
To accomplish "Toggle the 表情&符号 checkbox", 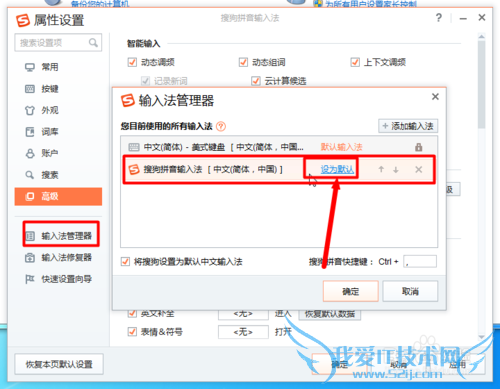I will pos(132,332).
